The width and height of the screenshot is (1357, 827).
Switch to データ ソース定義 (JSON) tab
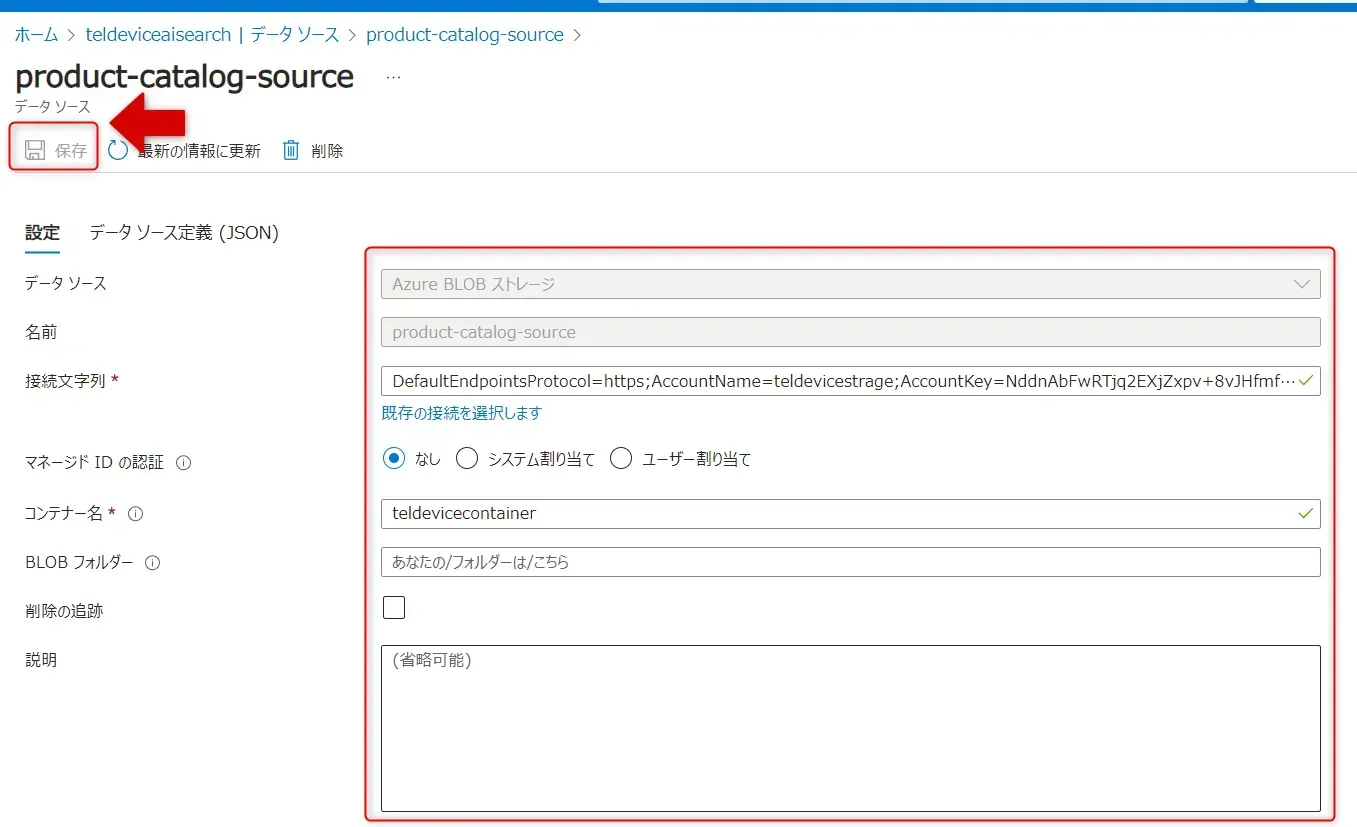184,233
